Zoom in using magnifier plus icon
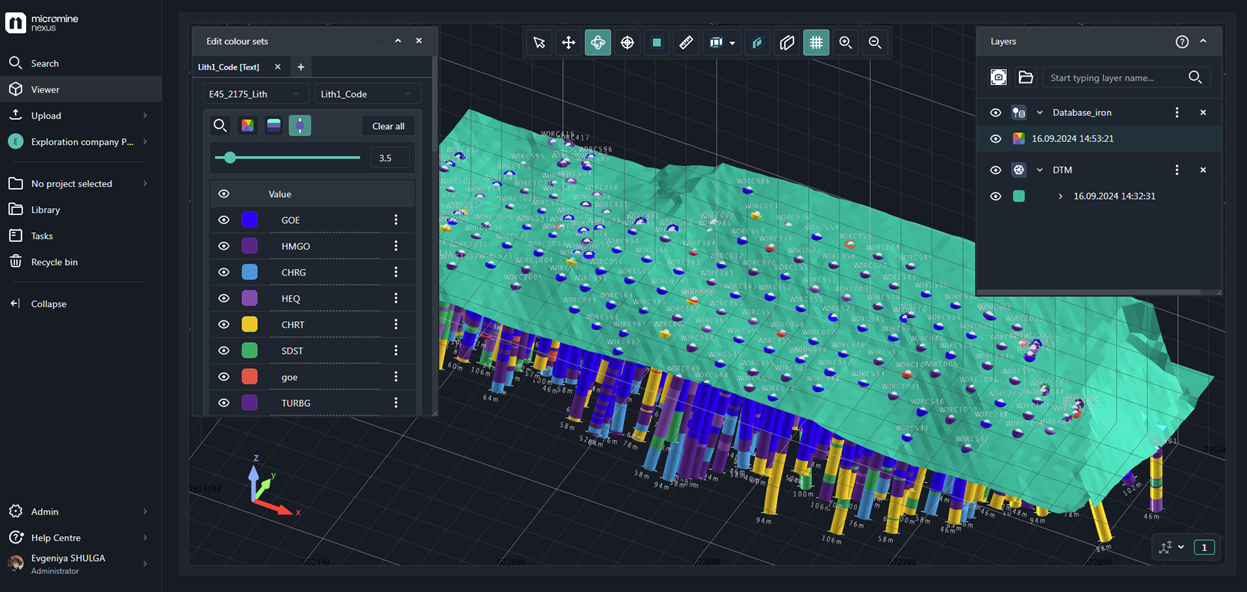Image resolution: width=1247 pixels, height=592 pixels. point(846,42)
